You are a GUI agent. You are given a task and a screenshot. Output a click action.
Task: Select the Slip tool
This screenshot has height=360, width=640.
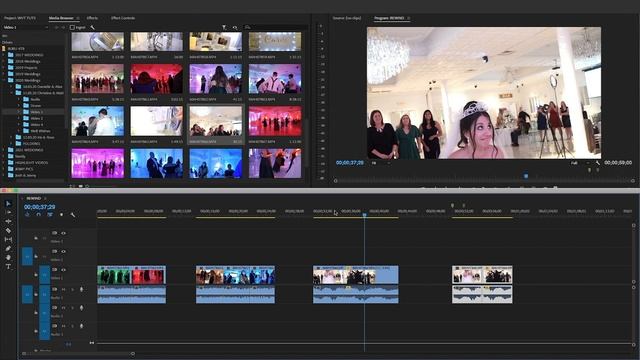pos(8,240)
